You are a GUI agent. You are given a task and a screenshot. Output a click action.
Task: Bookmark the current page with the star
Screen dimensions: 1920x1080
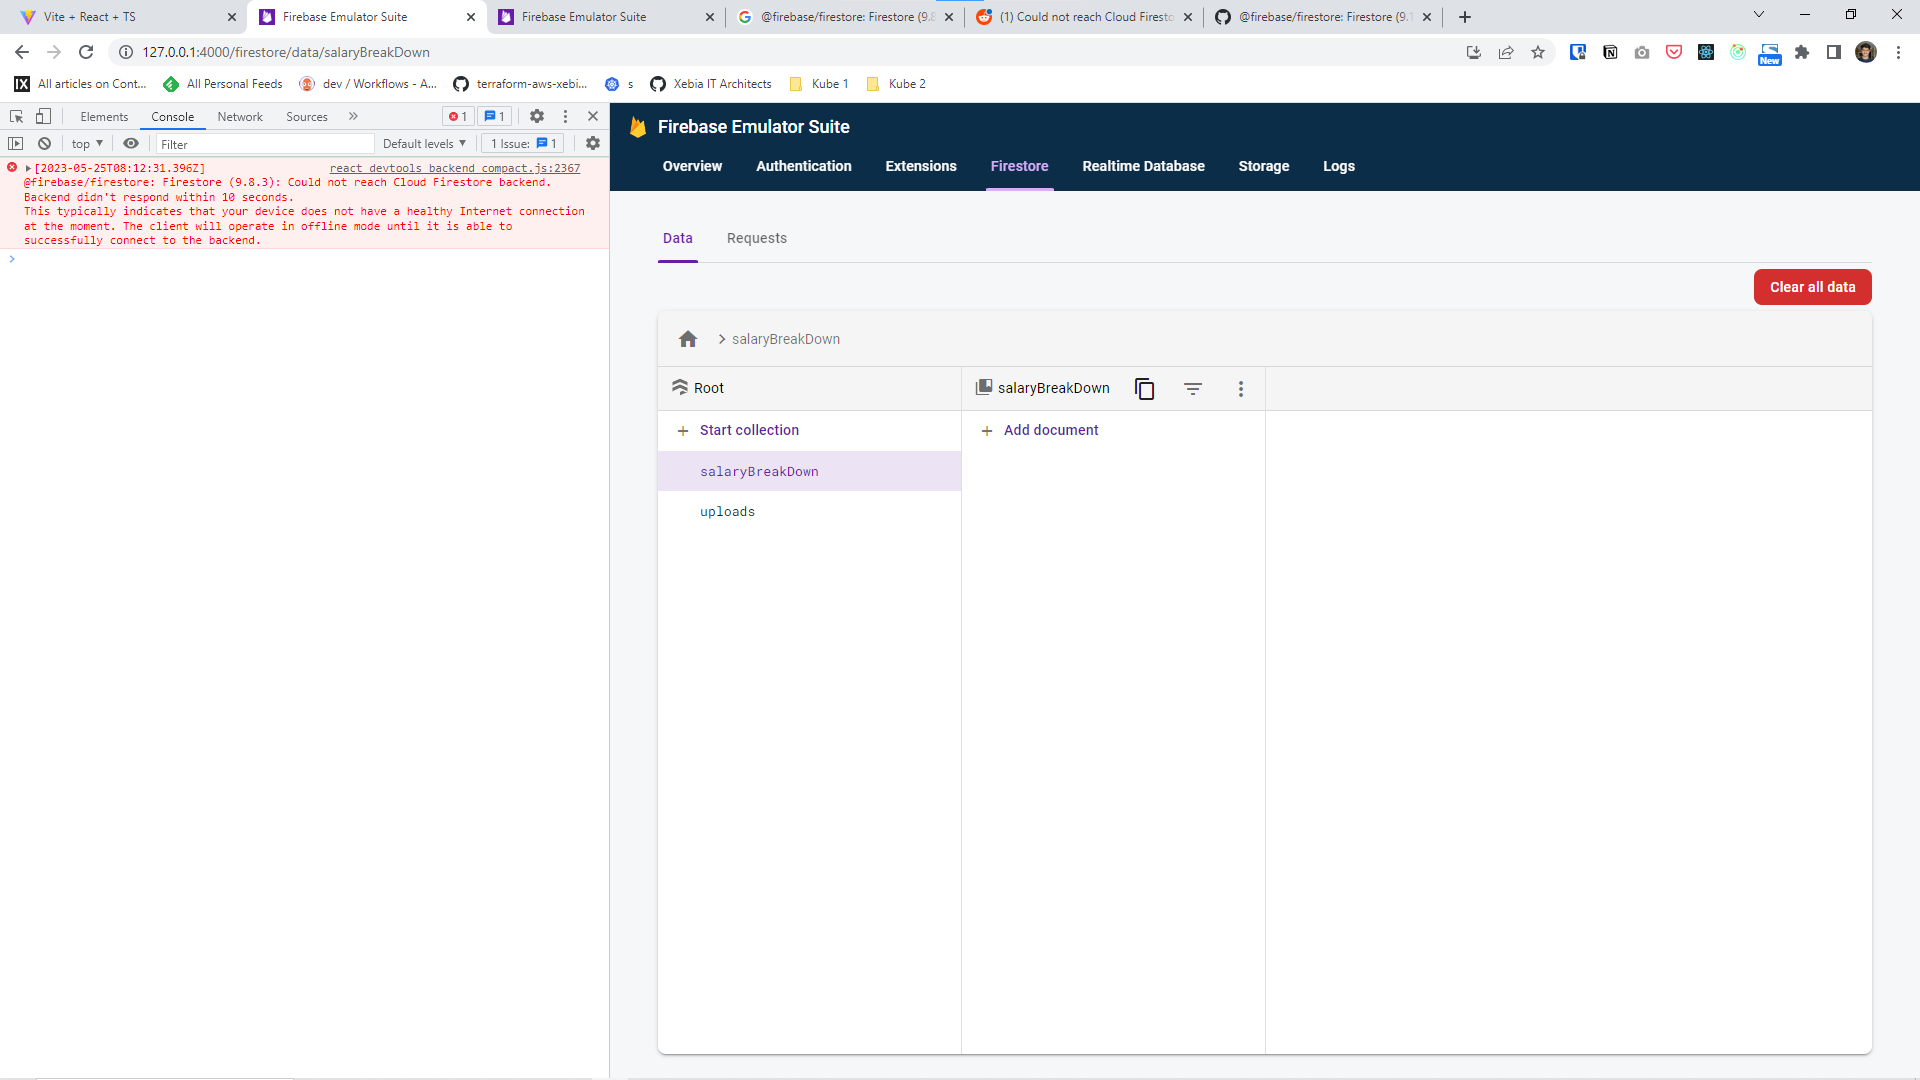pos(1538,52)
